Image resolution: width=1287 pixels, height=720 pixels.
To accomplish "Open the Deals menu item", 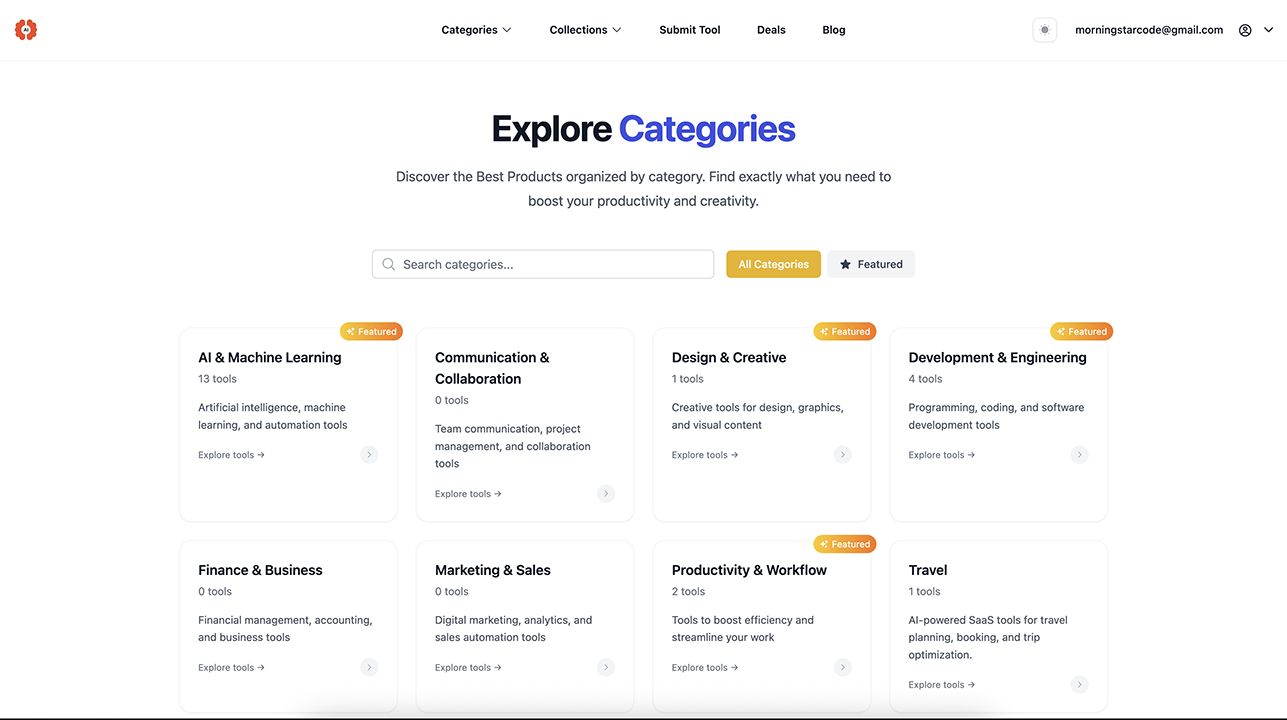I will pyautogui.click(x=771, y=30).
